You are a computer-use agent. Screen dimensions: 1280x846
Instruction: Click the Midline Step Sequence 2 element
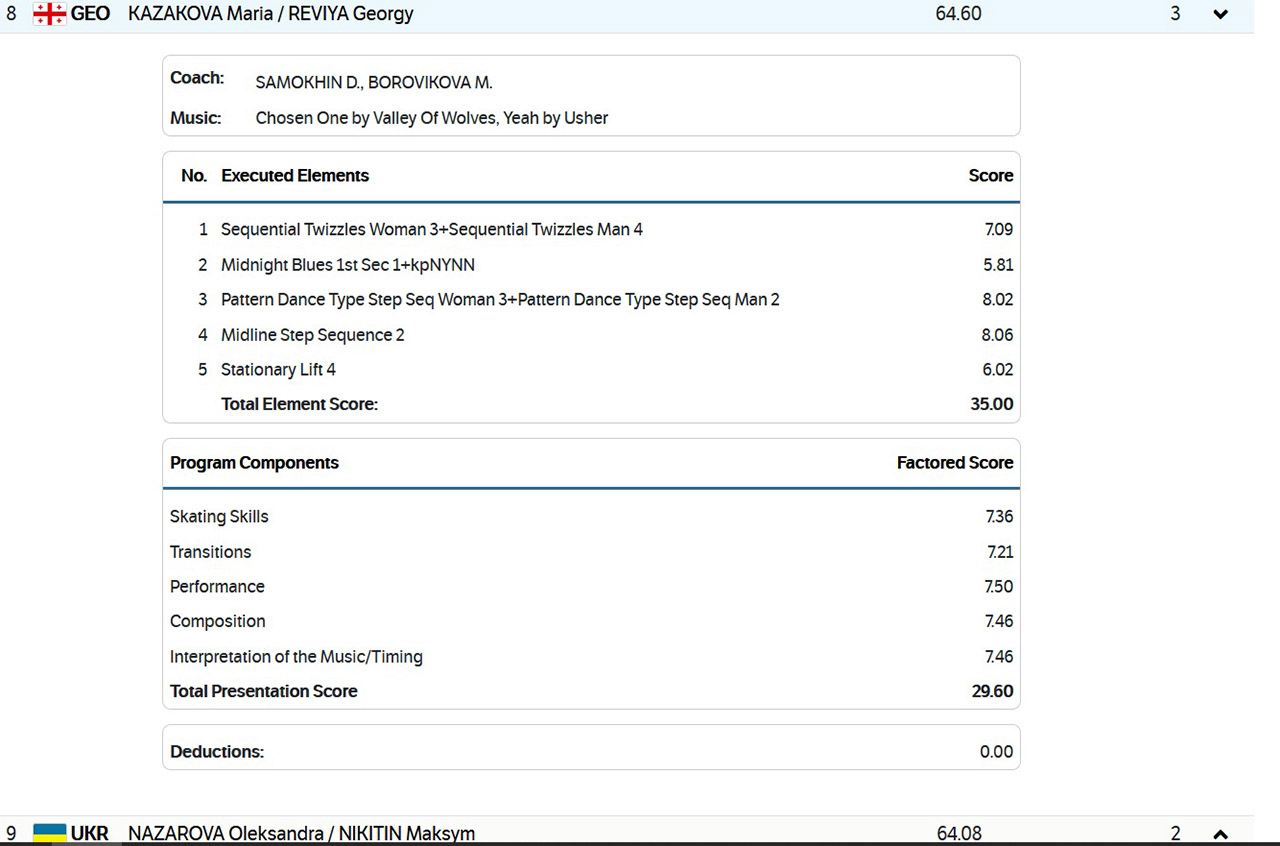(x=312, y=335)
